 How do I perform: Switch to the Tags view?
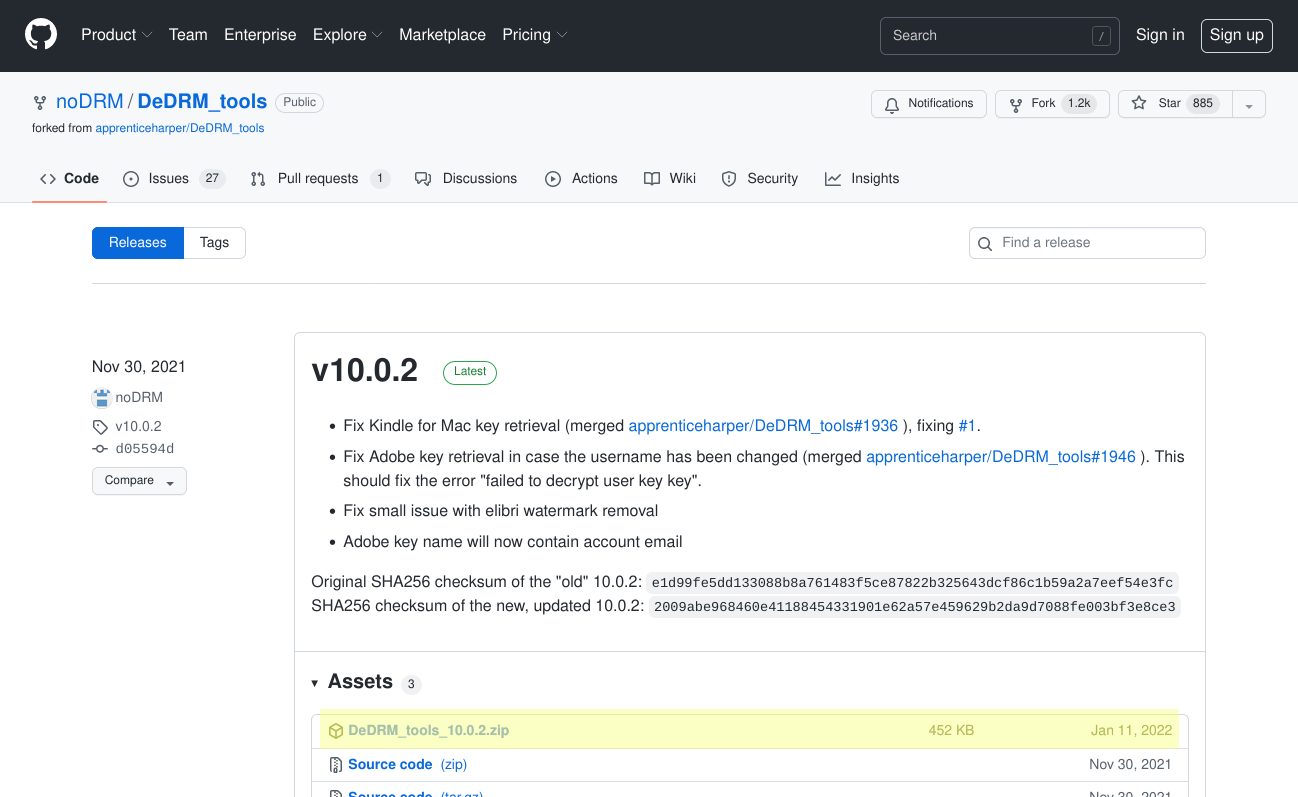[x=214, y=243]
